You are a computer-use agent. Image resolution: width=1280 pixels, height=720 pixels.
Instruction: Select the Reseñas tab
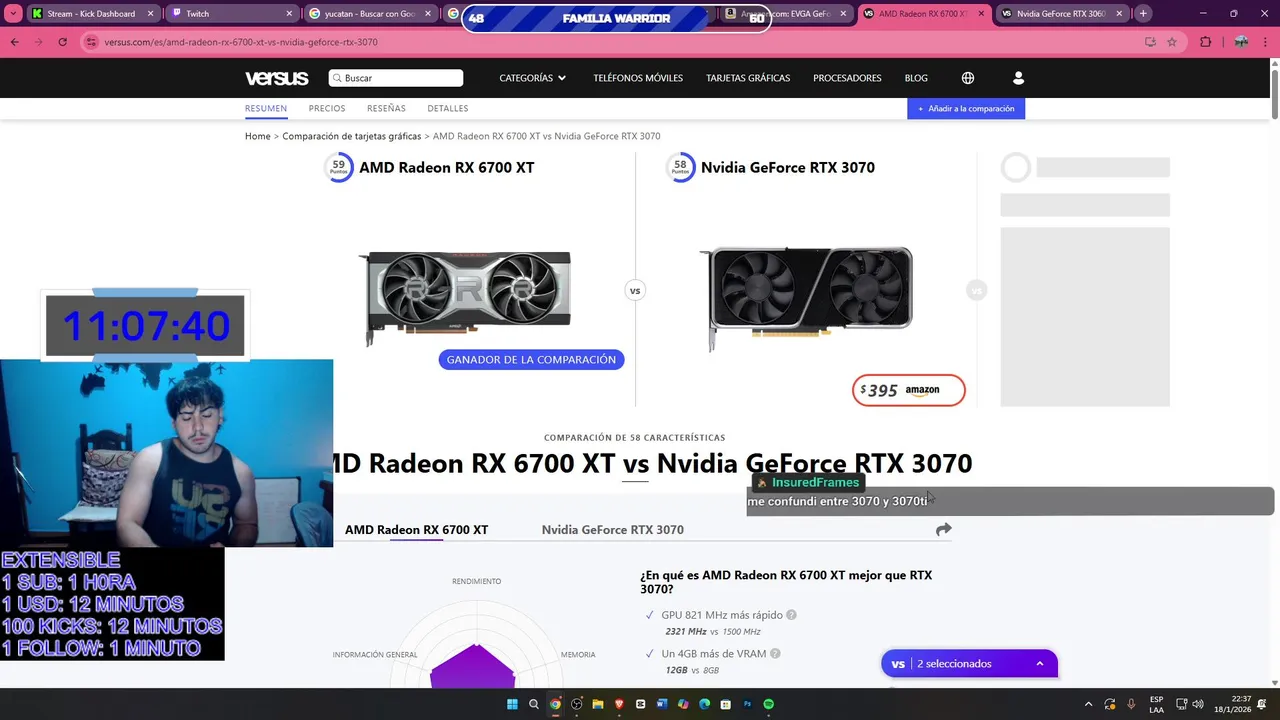[x=386, y=108]
